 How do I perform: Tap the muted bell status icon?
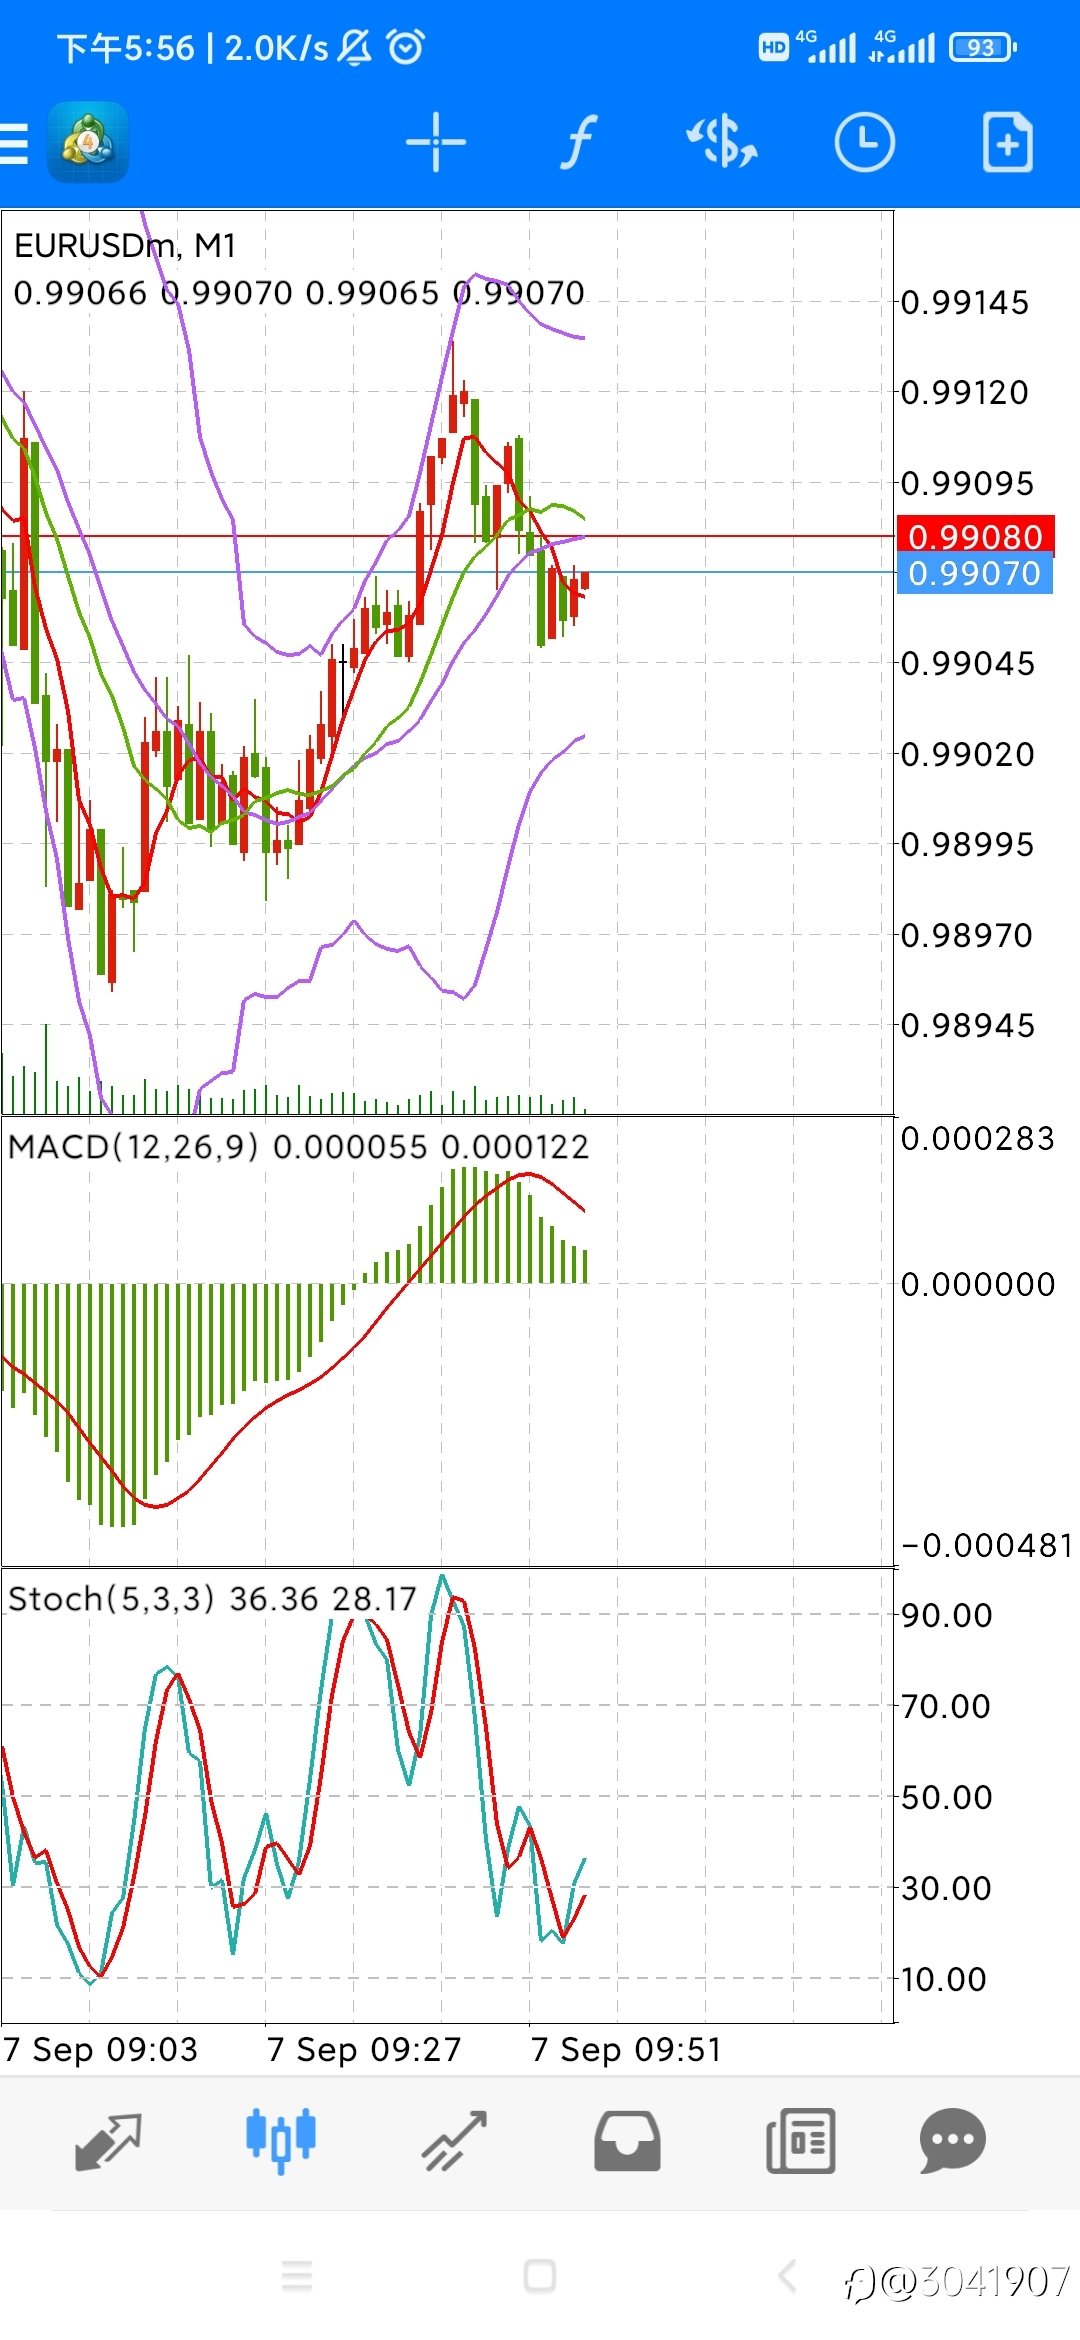tap(354, 47)
